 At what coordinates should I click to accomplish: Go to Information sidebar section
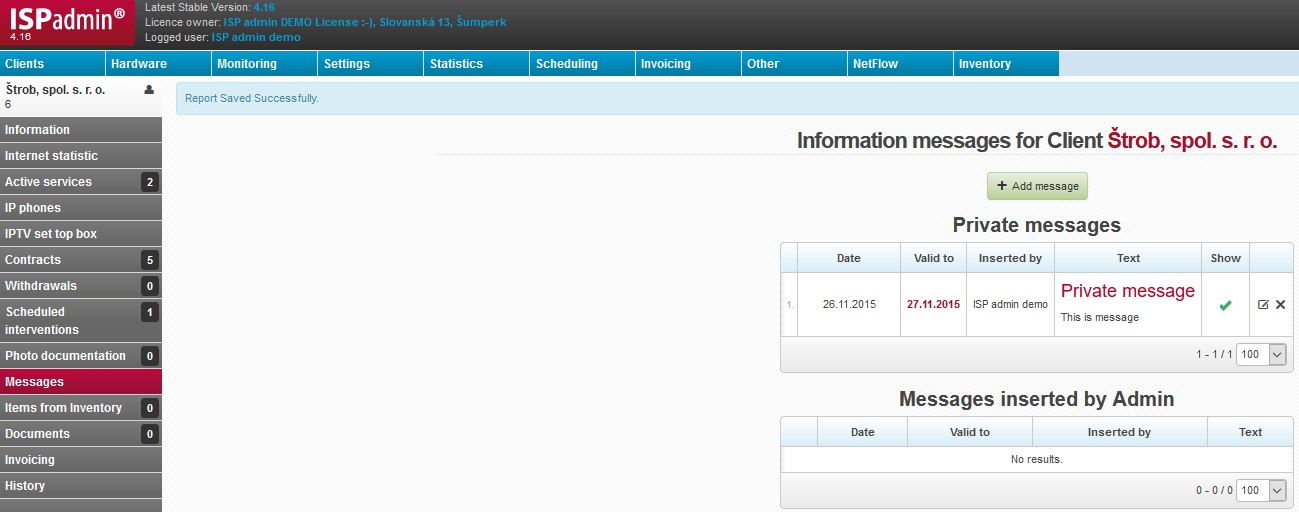(x=81, y=130)
